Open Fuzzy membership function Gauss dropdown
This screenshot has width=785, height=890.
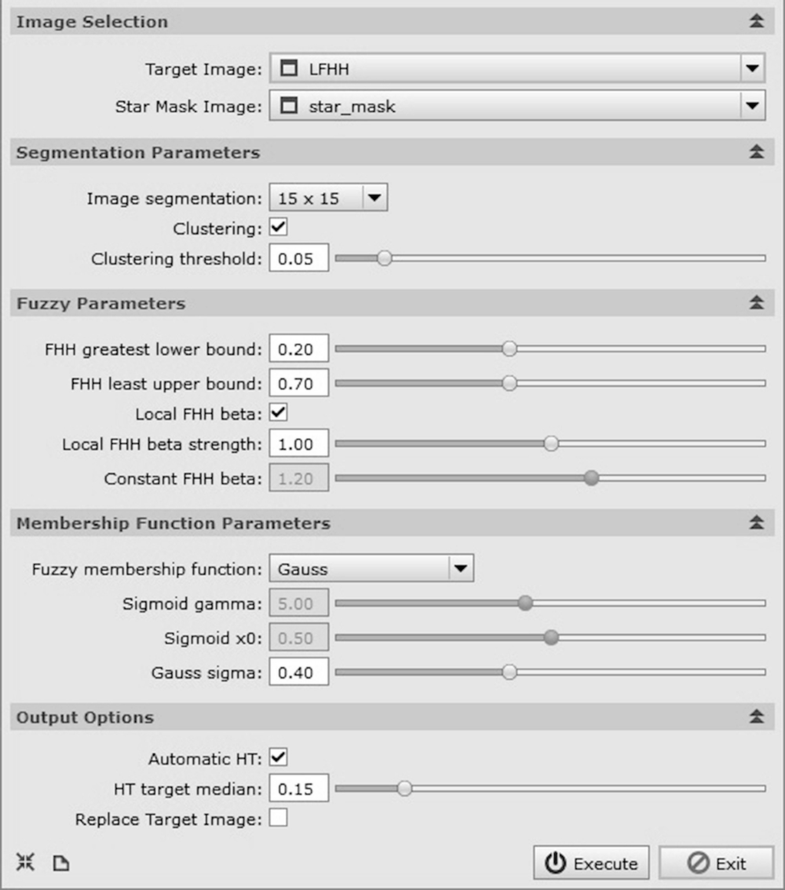coord(371,568)
